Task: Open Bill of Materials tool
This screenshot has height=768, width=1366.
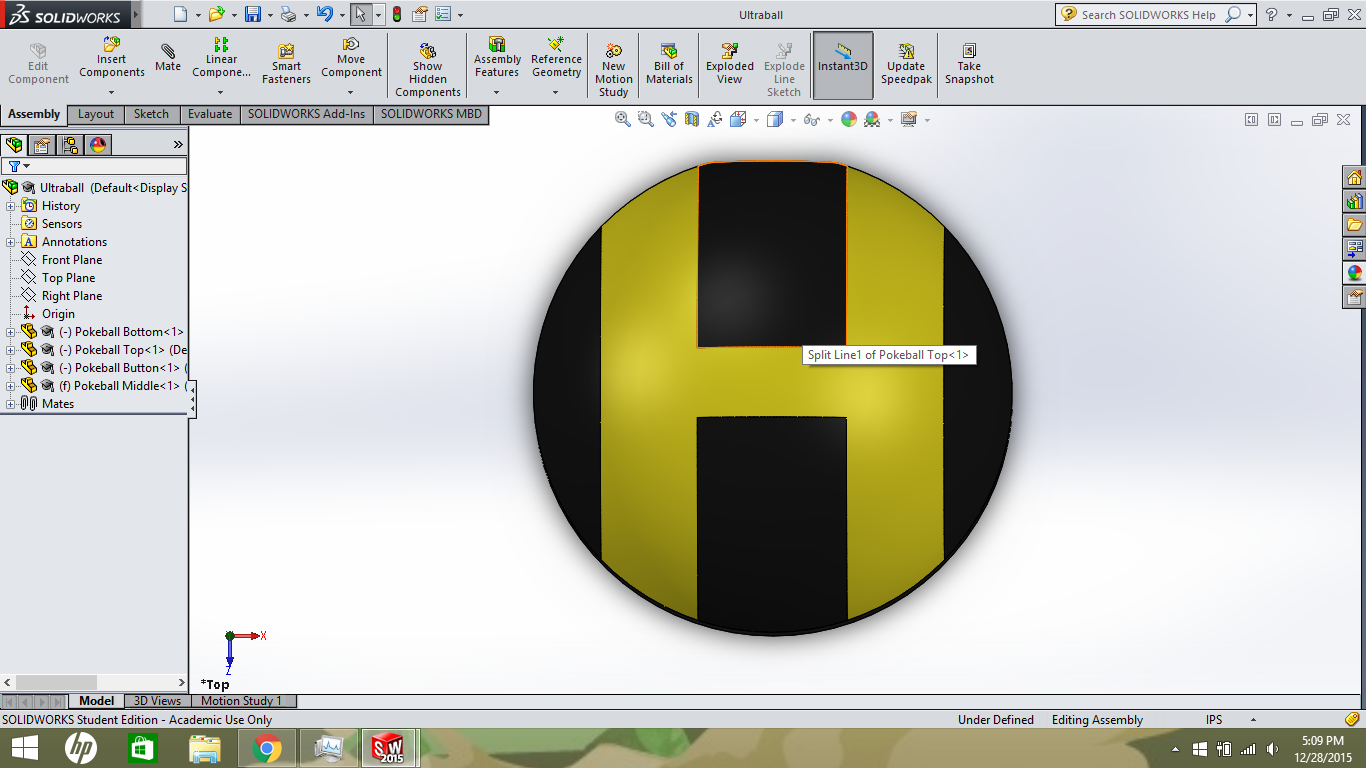Action: [x=669, y=64]
